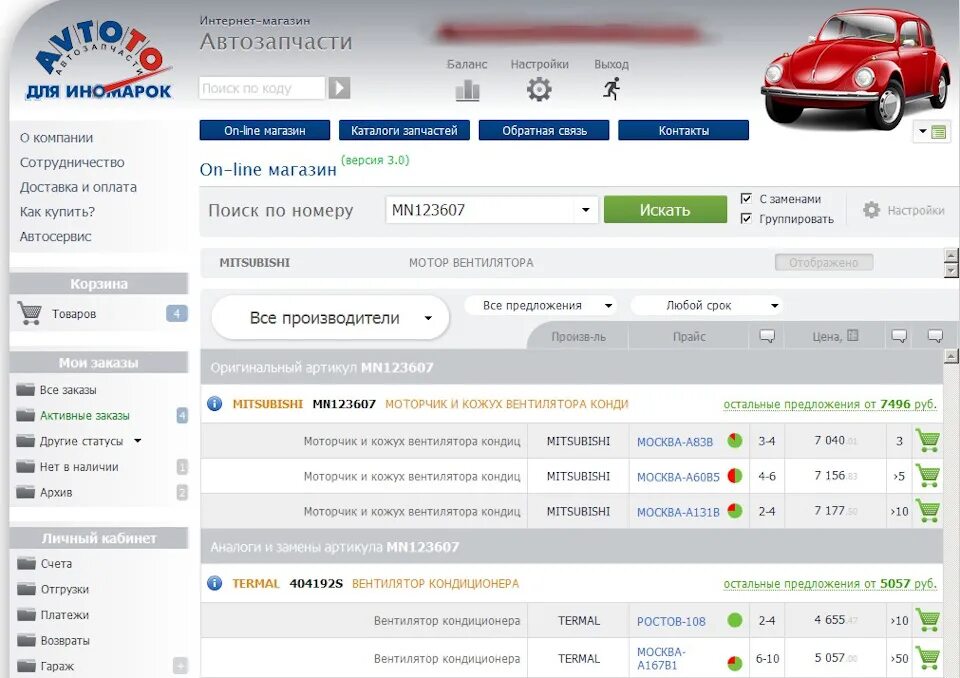
Task: Click the running man logout icon
Action: (612, 89)
